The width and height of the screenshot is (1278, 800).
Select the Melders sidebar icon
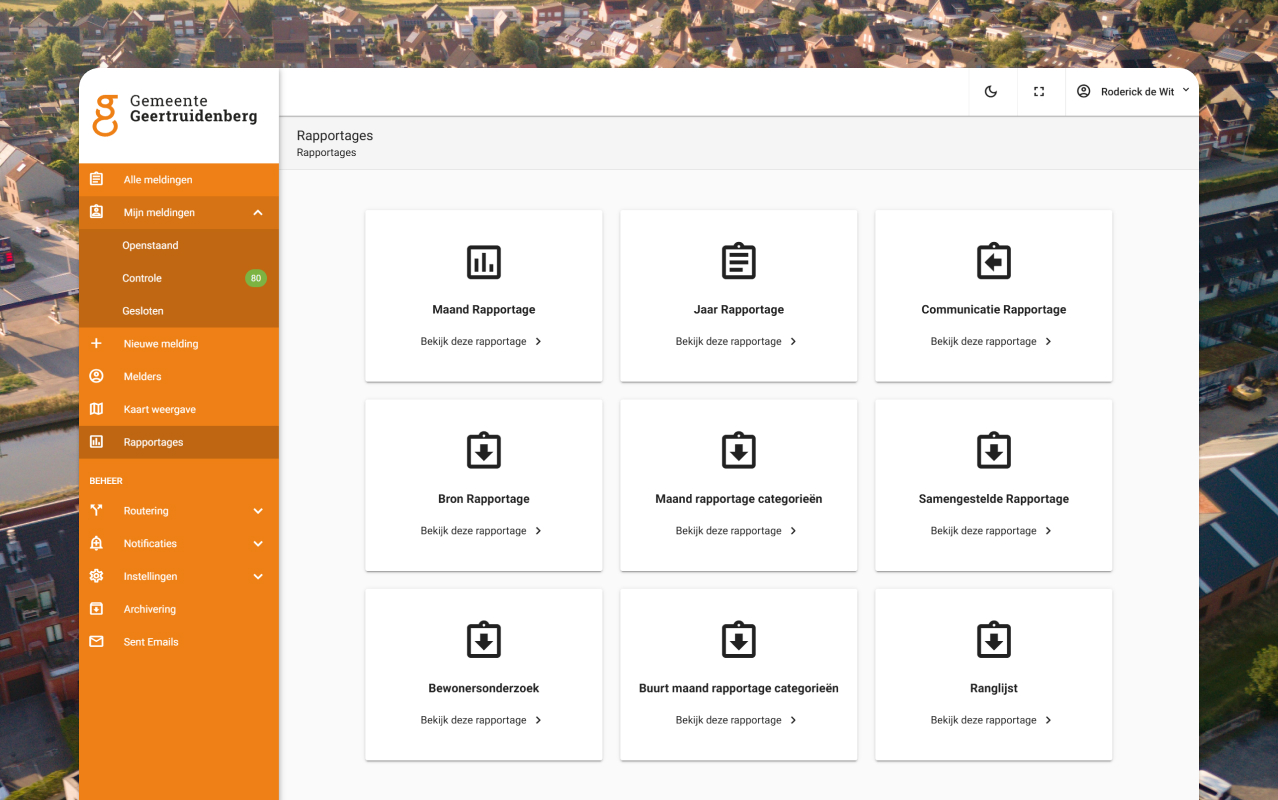click(x=97, y=376)
